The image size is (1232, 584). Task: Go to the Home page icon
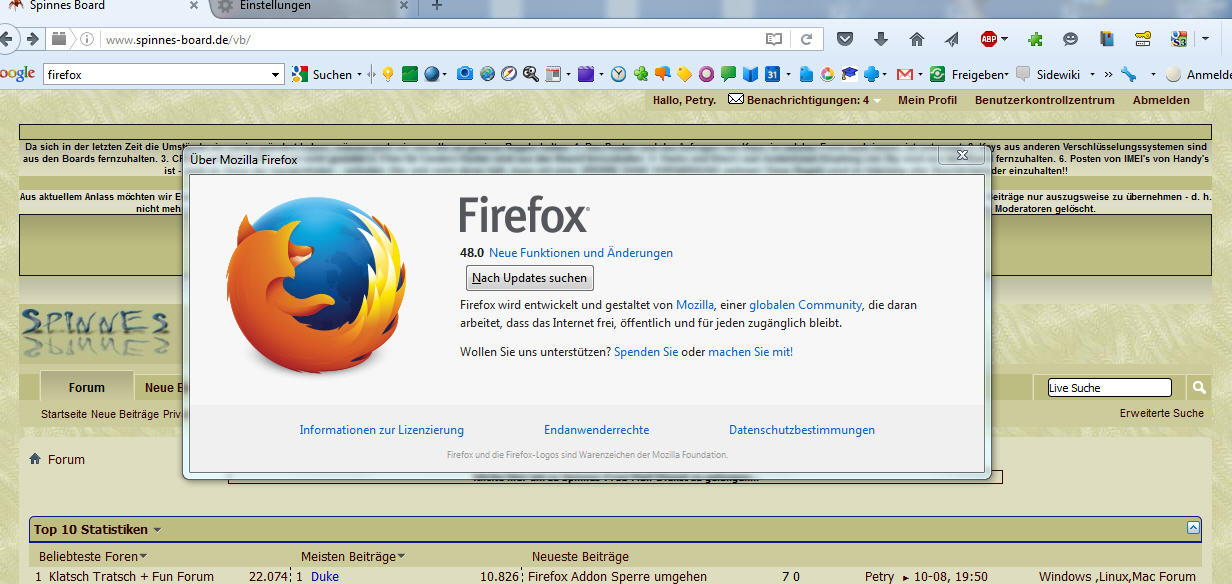point(916,40)
